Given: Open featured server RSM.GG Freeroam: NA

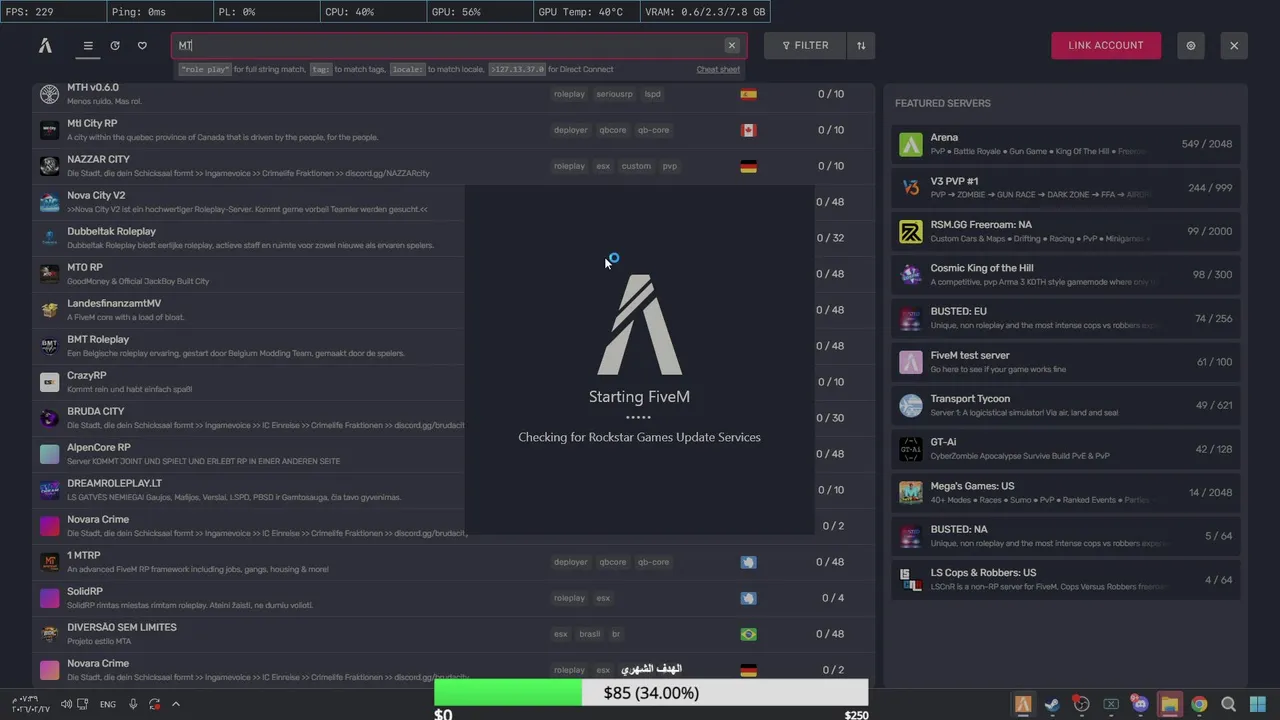Looking at the screenshot, I should [1066, 231].
